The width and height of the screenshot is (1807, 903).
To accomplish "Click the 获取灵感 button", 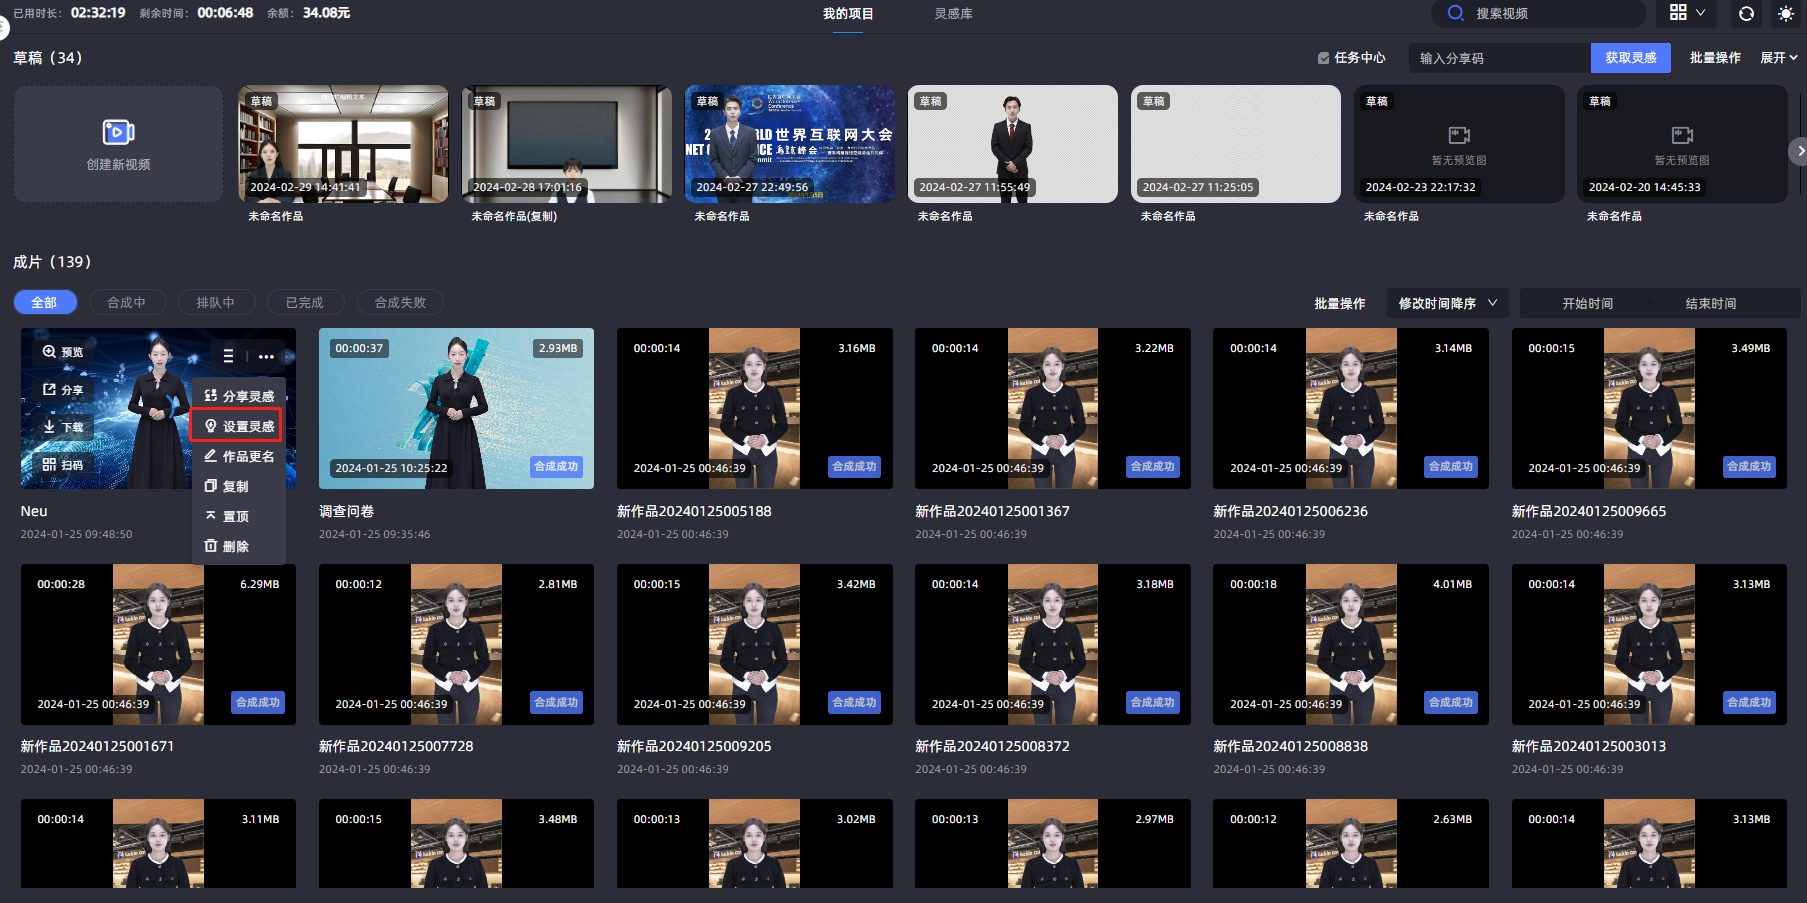I will click(x=1631, y=58).
